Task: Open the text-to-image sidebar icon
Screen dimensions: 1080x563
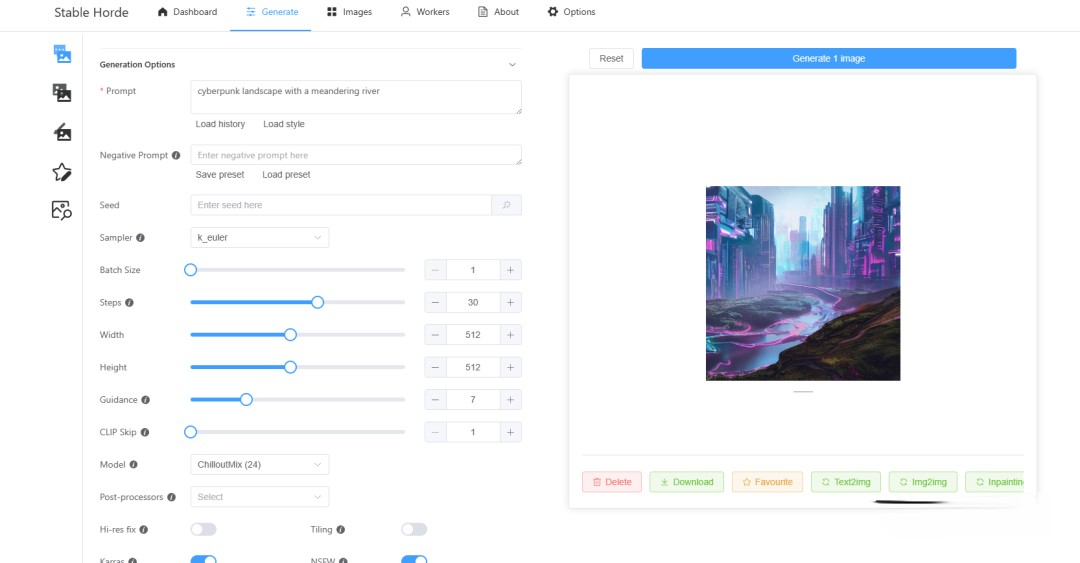Action: pyautogui.click(x=62, y=54)
